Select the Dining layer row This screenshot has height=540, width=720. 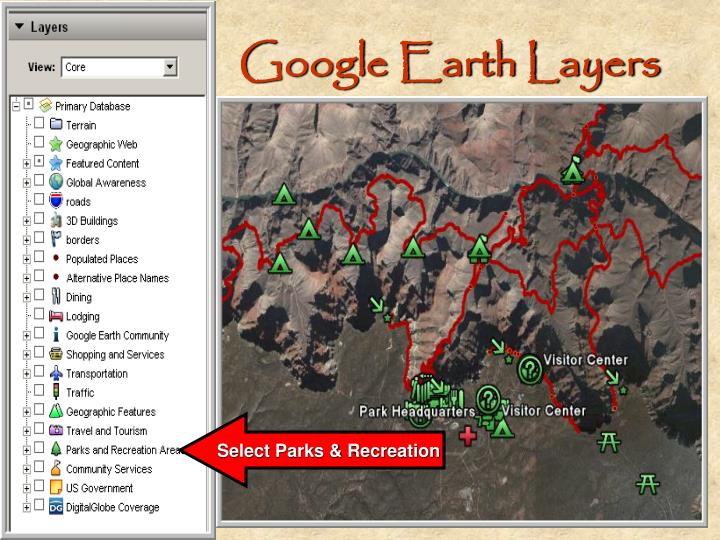79,297
